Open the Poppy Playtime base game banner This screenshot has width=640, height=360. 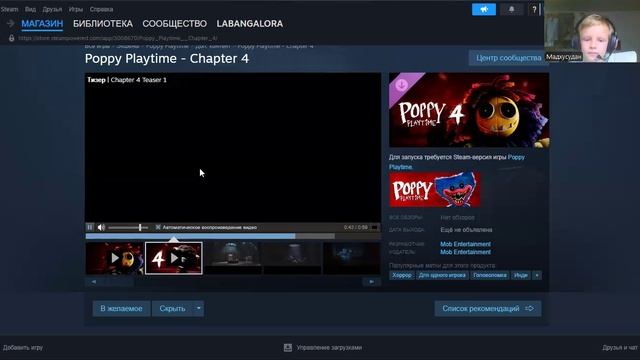click(435, 189)
